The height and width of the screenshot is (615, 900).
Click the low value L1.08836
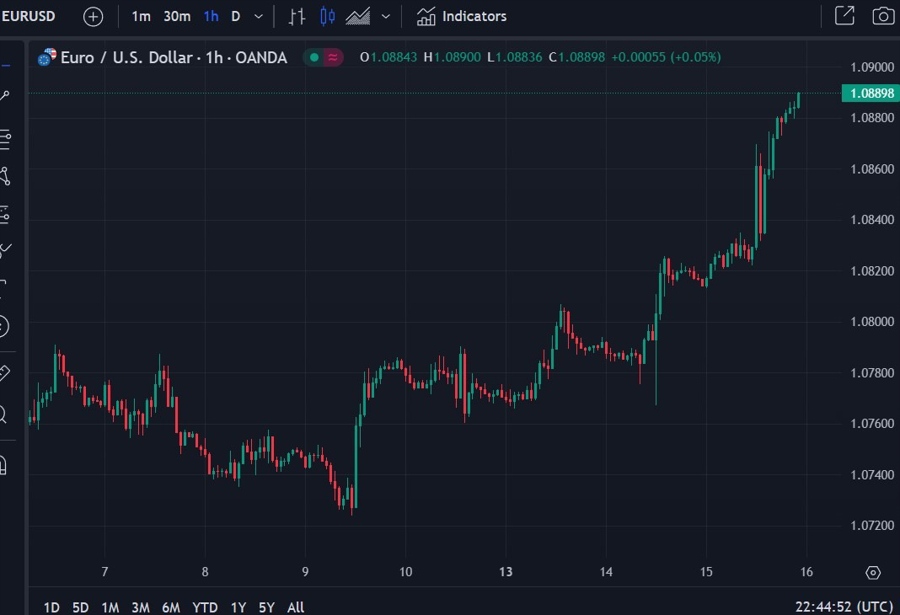pos(515,57)
